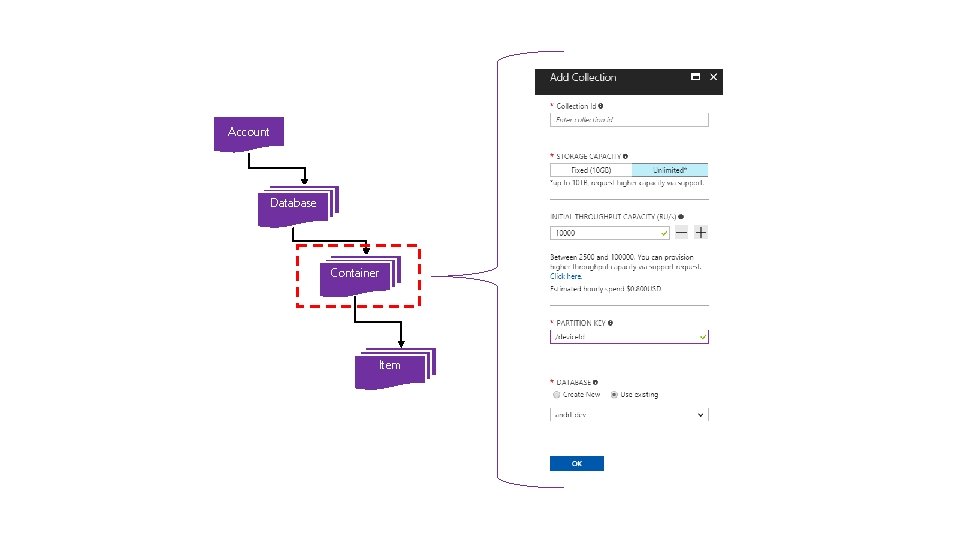
Task: Follow the 'Click here' support link
Action: point(566,276)
